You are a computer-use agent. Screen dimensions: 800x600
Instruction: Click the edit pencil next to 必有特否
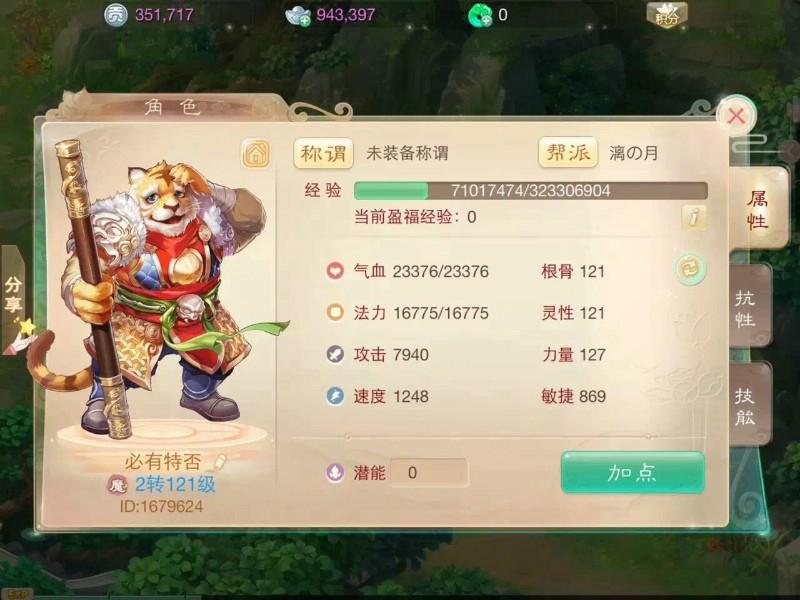coord(219,462)
